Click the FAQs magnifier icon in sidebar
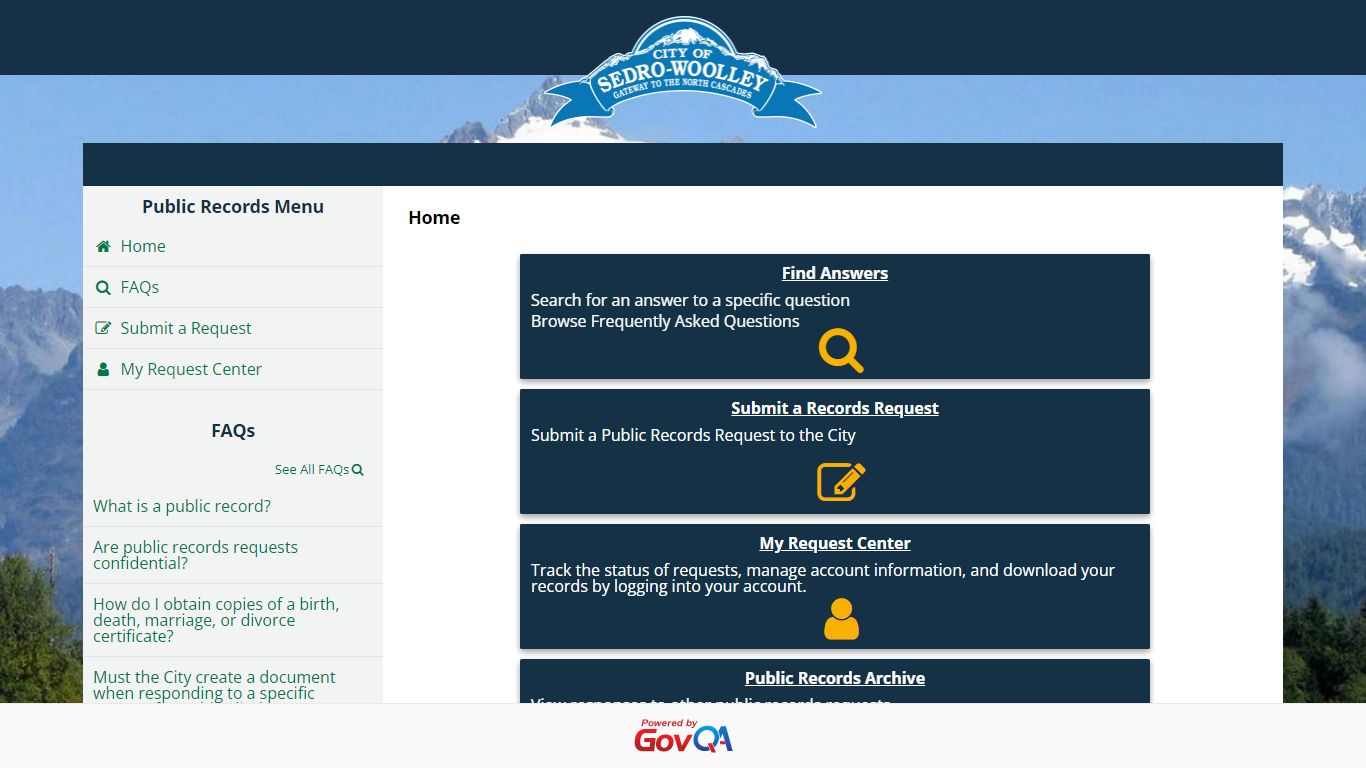 pos(103,287)
